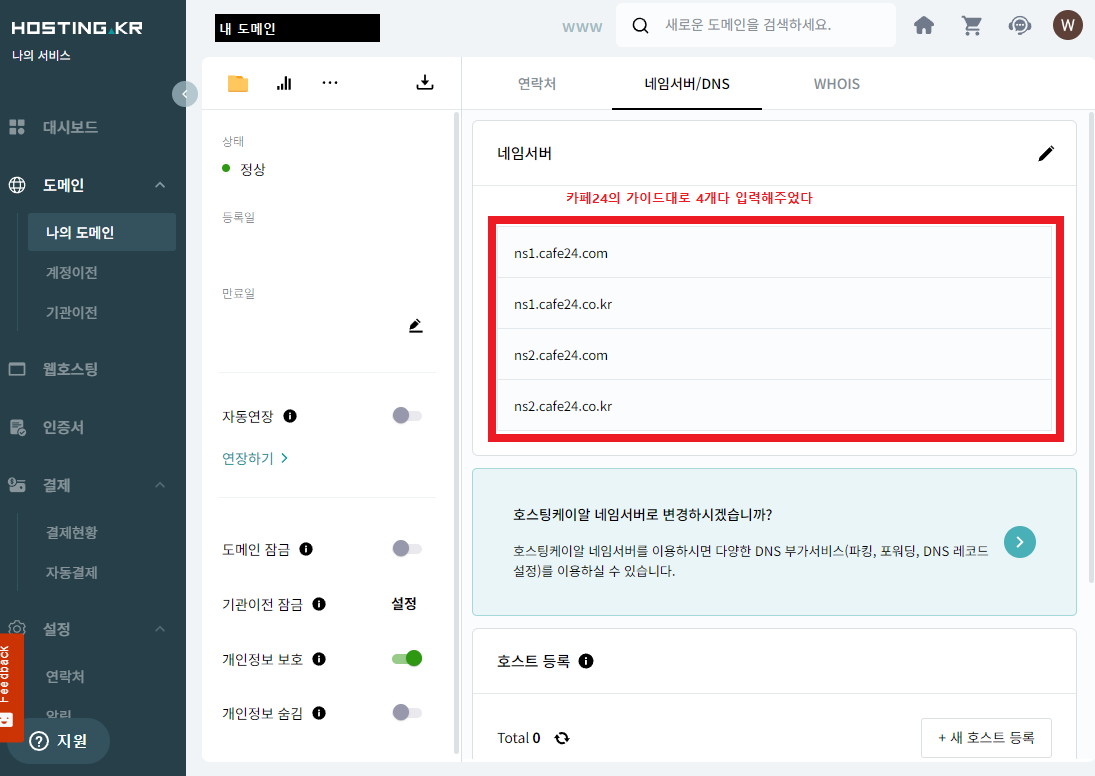Turn off the 개인정보 보호 switch
Image resolution: width=1095 pixels, height=776 pixels.
pyautogui.click(x=407, y=658)
